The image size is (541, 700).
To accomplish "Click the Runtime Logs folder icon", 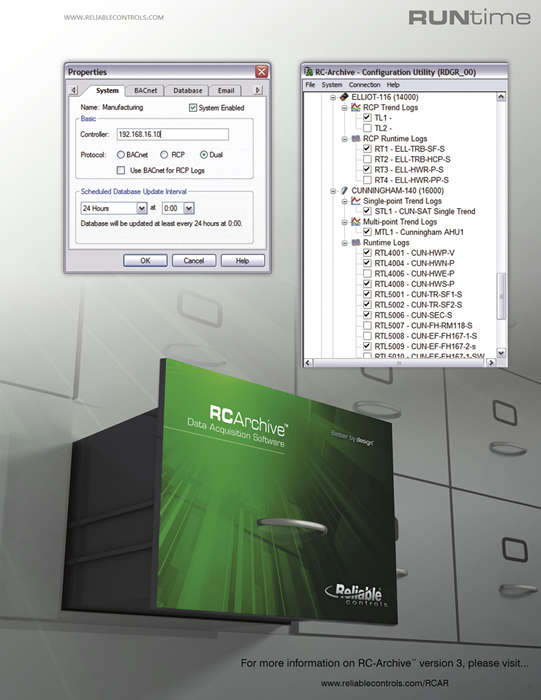I will [x=356, y=242].
